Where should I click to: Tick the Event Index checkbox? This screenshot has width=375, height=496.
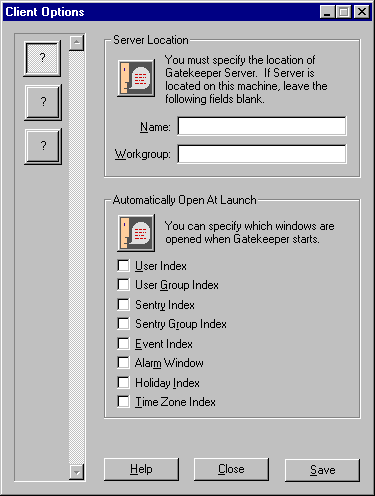pyautogui.click(x=123, y=343)
